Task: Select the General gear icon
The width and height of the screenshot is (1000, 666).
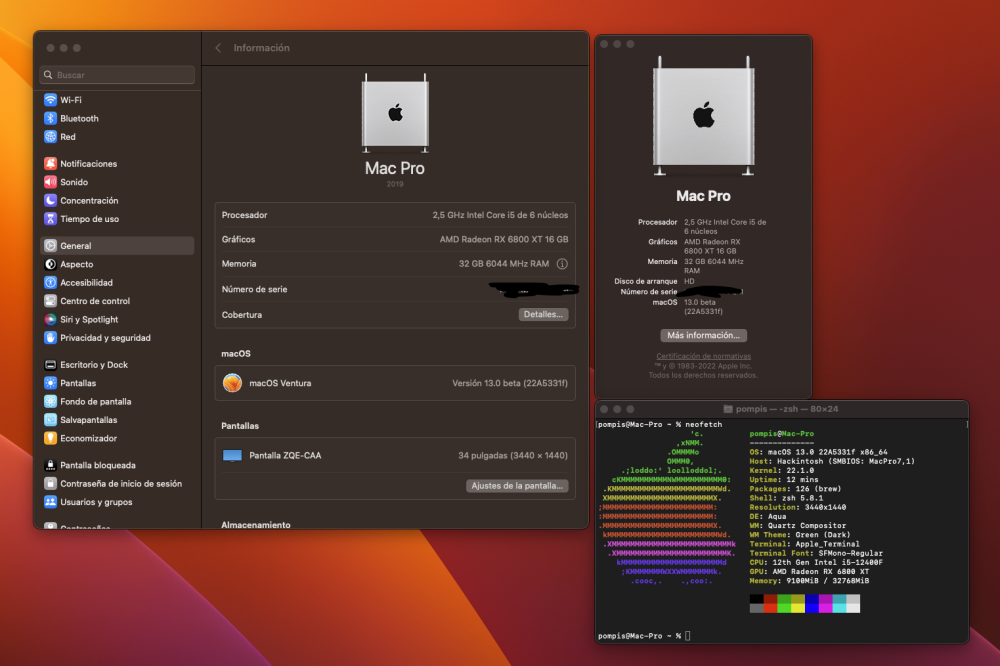Action: point(50,246)
